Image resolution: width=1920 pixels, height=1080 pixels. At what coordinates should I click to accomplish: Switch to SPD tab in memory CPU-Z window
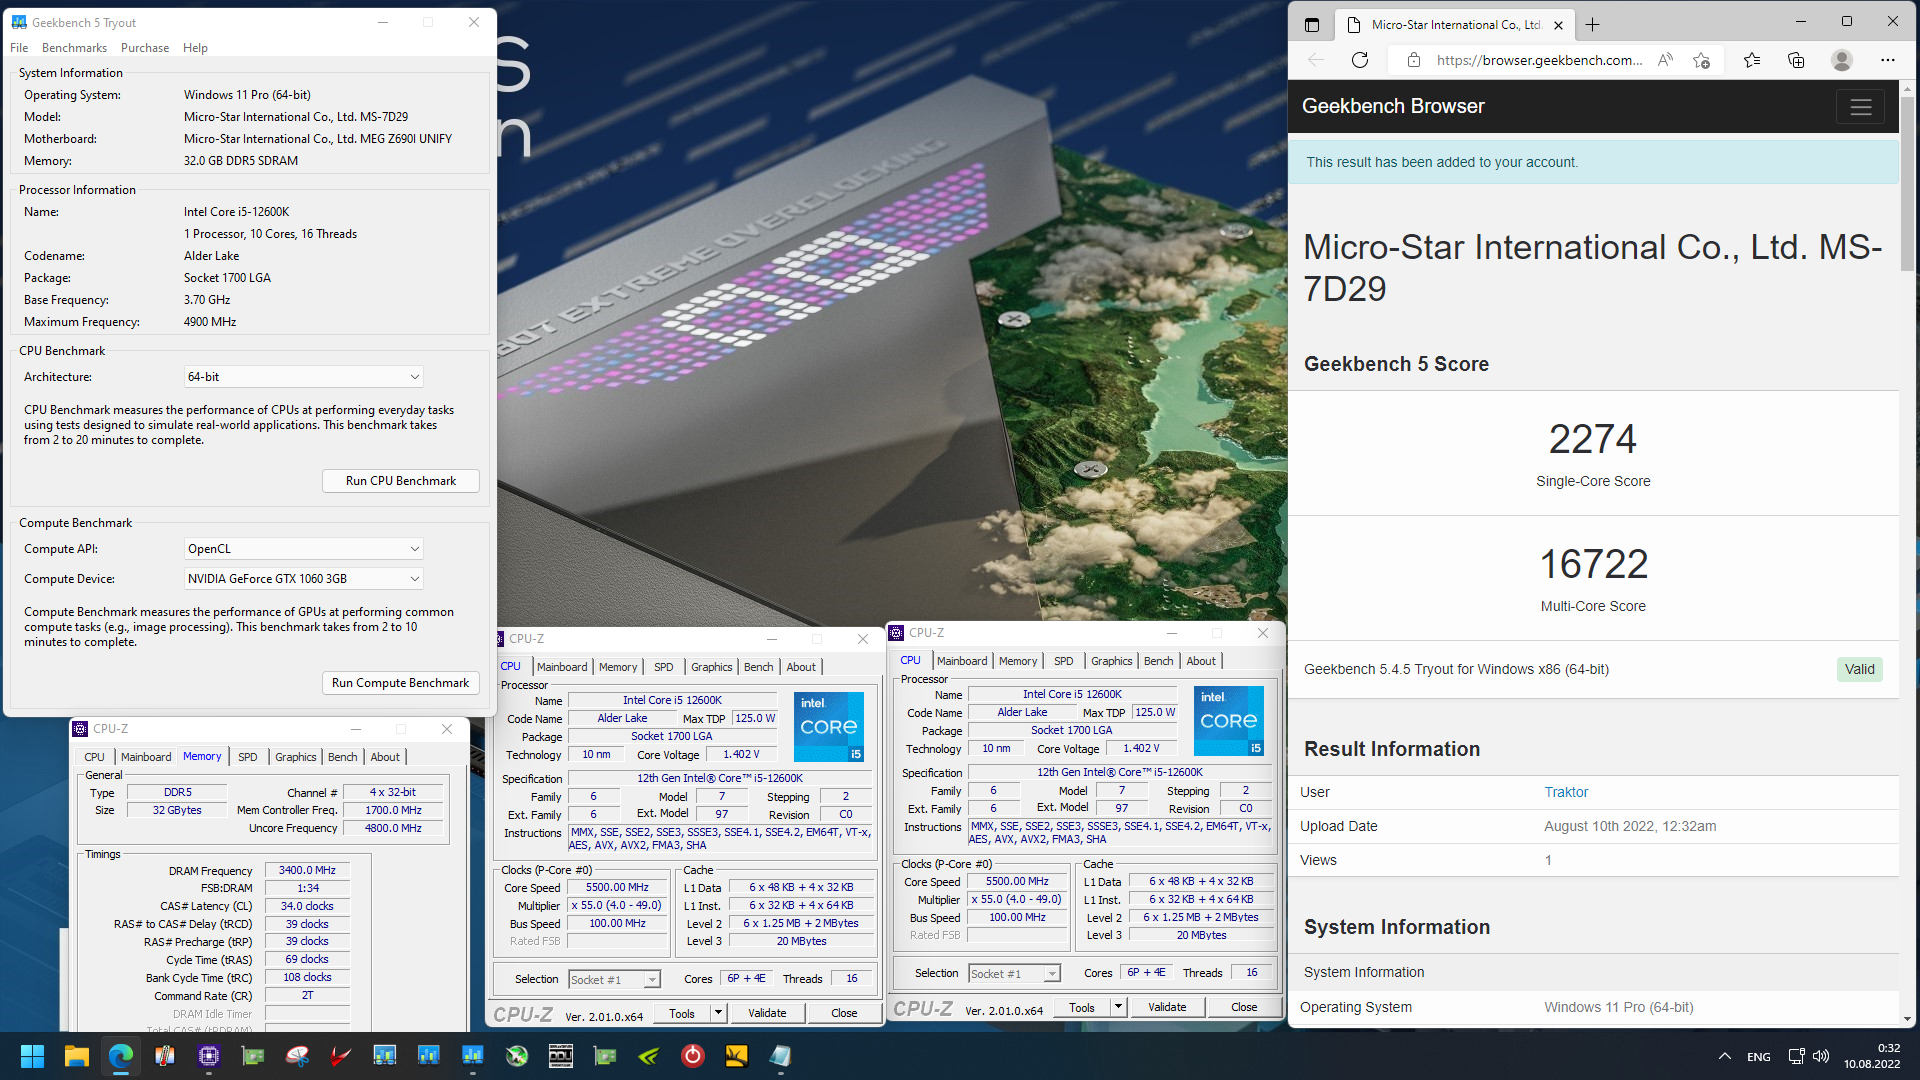click(x=248, y=757)
